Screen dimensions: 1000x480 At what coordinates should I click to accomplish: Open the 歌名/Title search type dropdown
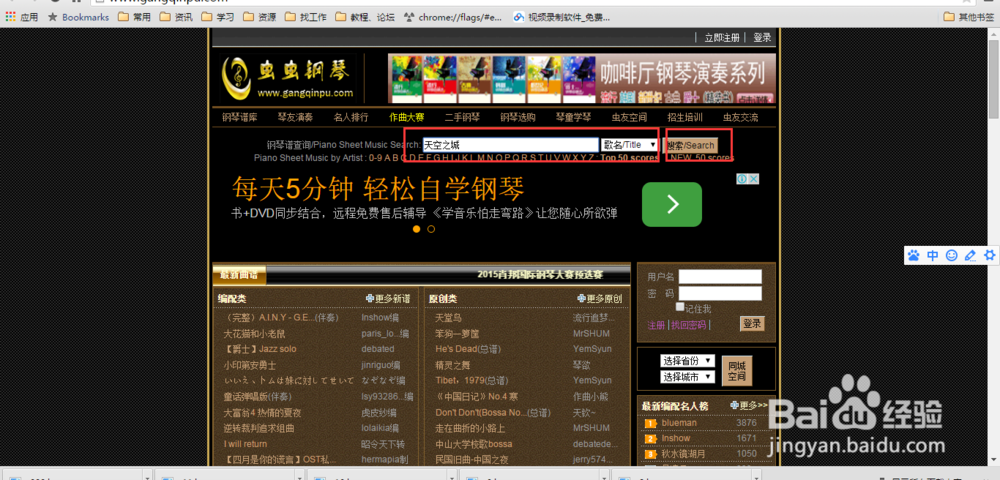[x=629, y=145]
